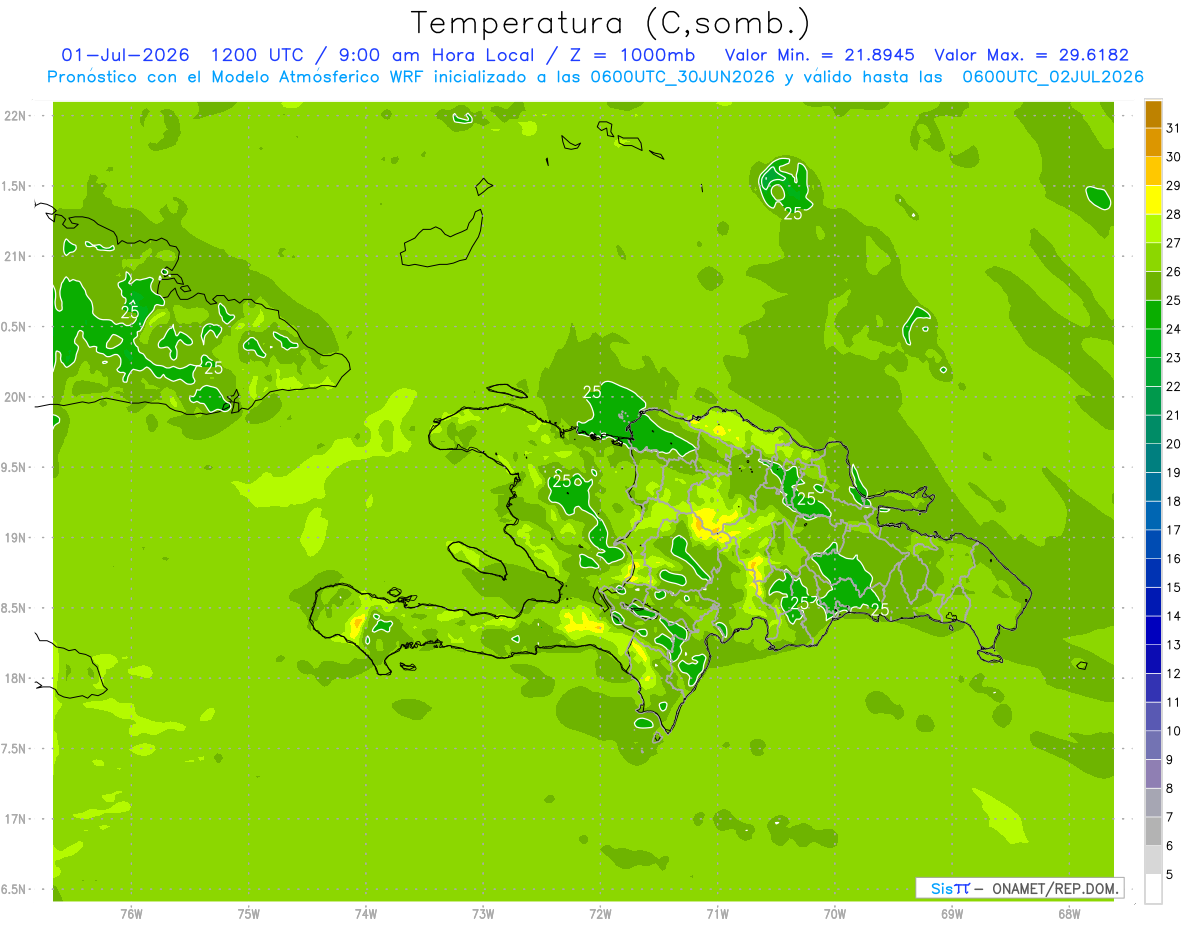Screen dimensions: 1200x927
Task: Click the '20N' latitude axis label
Action: coord(16,397)
